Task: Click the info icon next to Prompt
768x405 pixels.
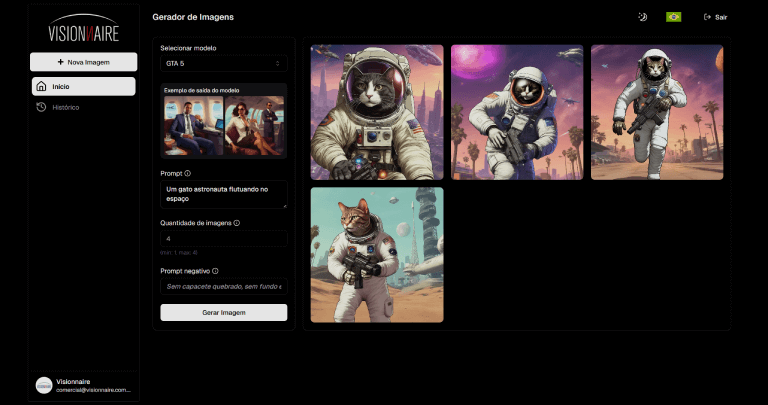Action: click(x=188, y=173)
